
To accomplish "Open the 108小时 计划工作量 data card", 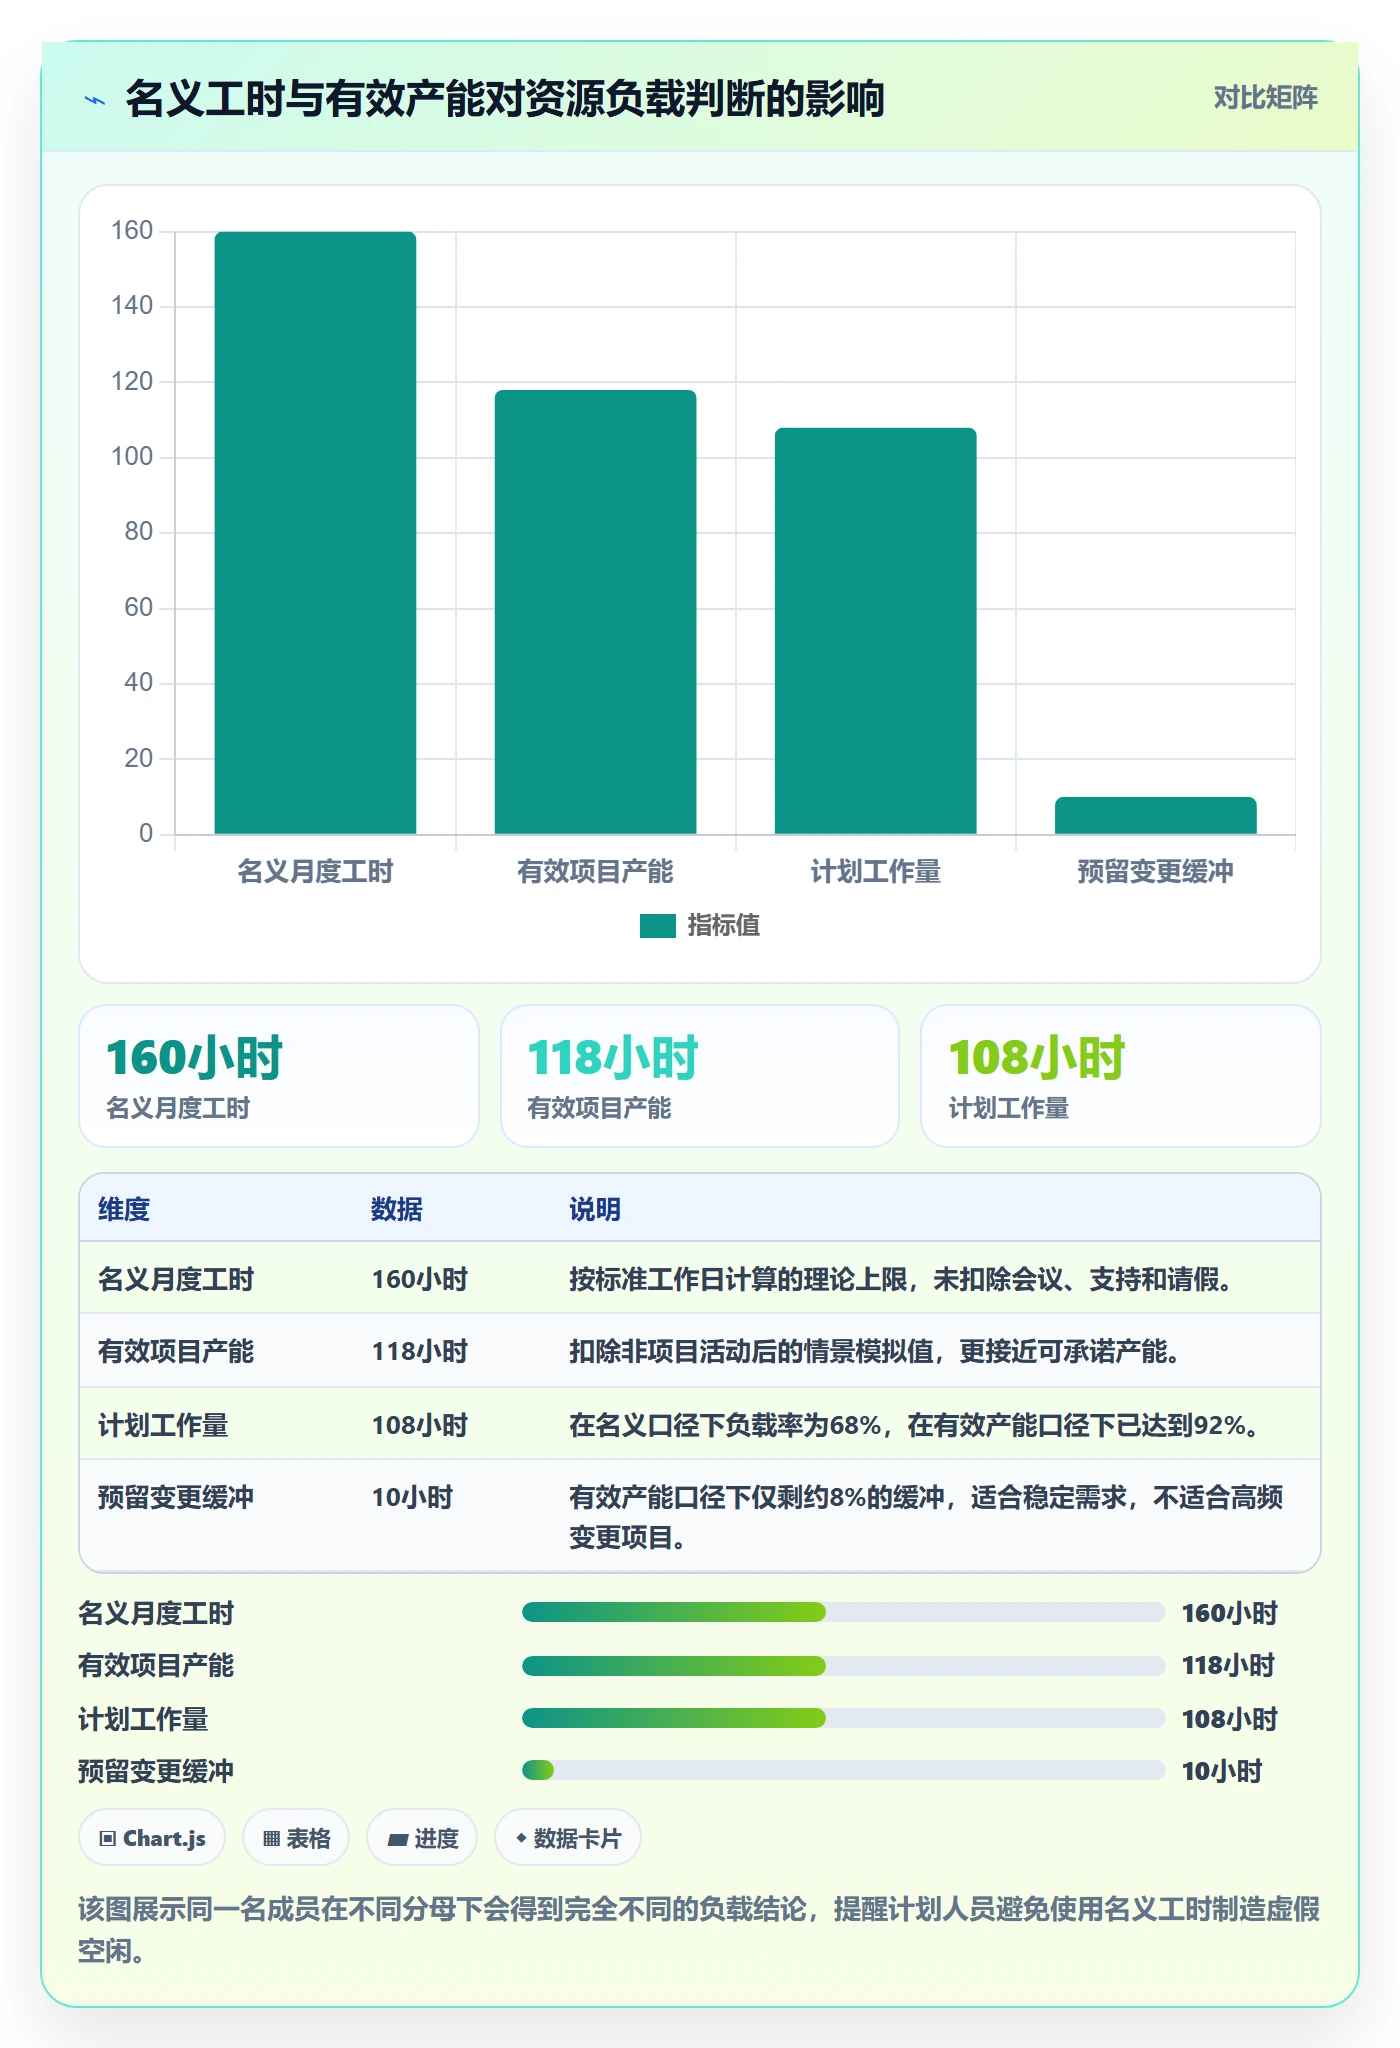I will pos(1121,1076).
